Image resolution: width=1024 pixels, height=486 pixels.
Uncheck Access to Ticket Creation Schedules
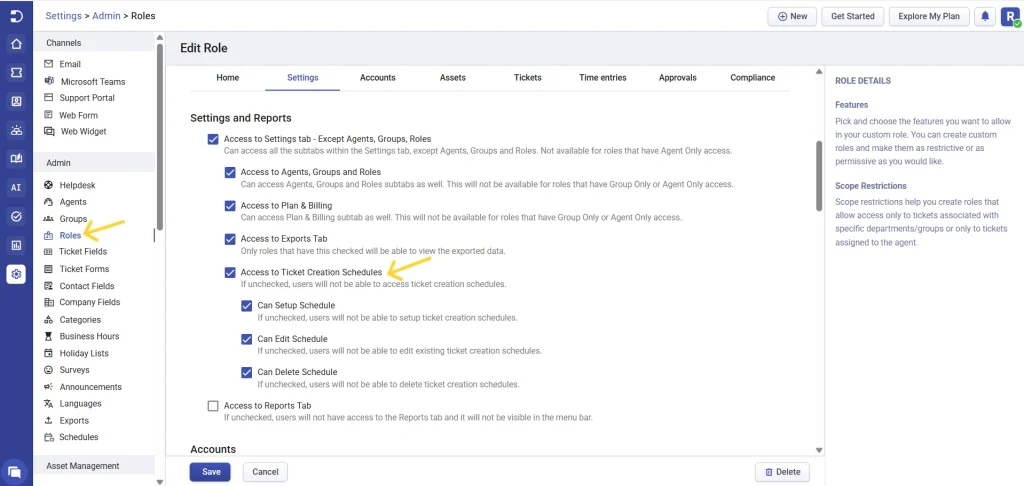point(229,272)
